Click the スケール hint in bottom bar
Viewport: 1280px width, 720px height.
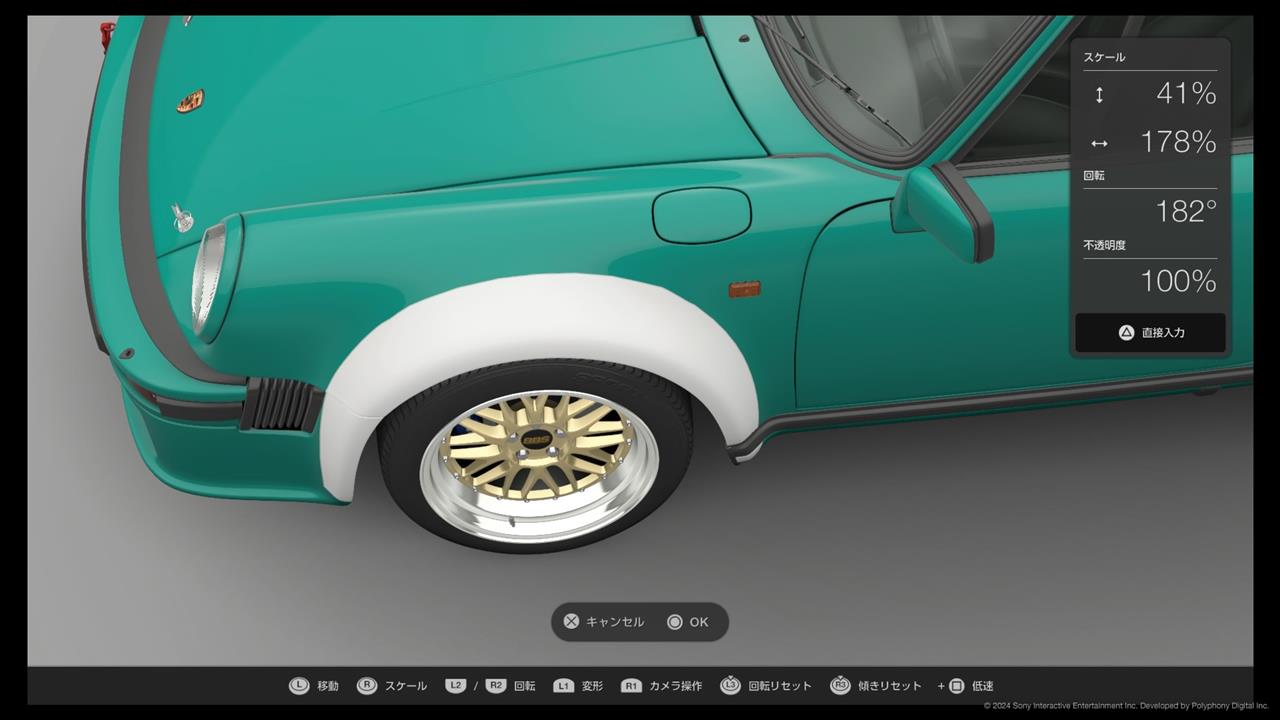[x=406, y=686]
